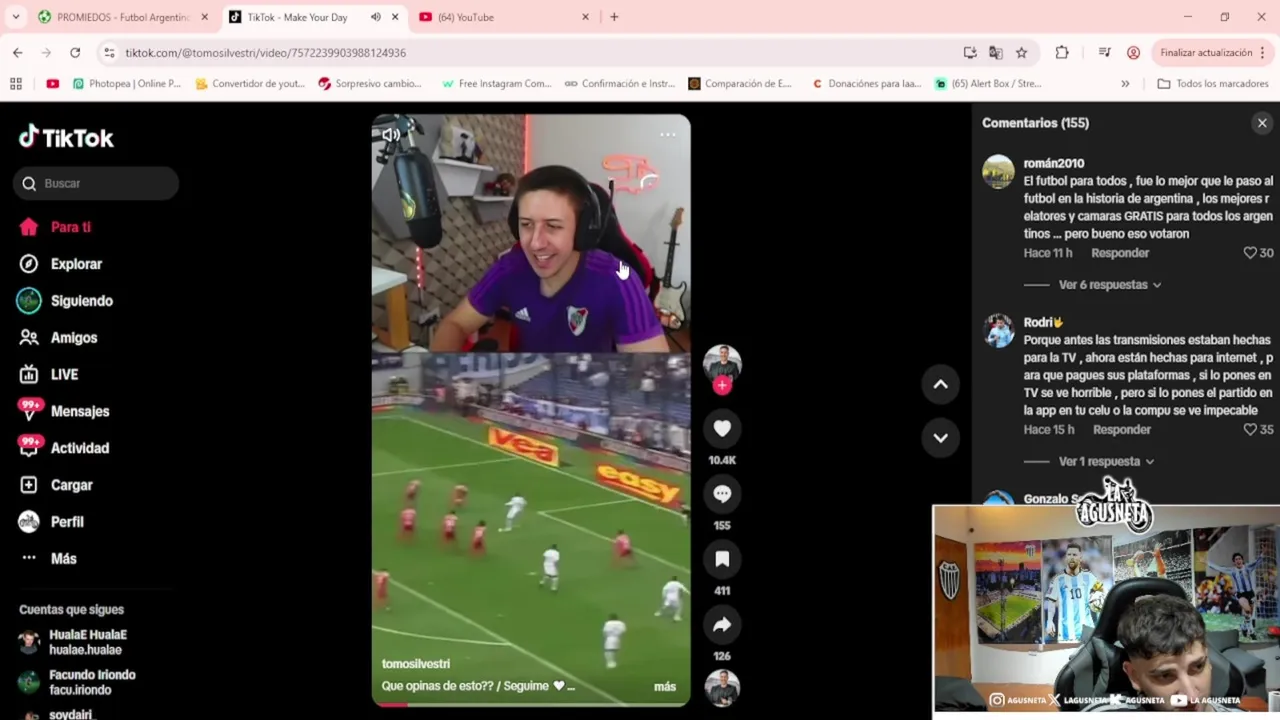This screenshot has height=720, width=1280.
Task: Click the video progress bar
Action: tap(531, 704)
